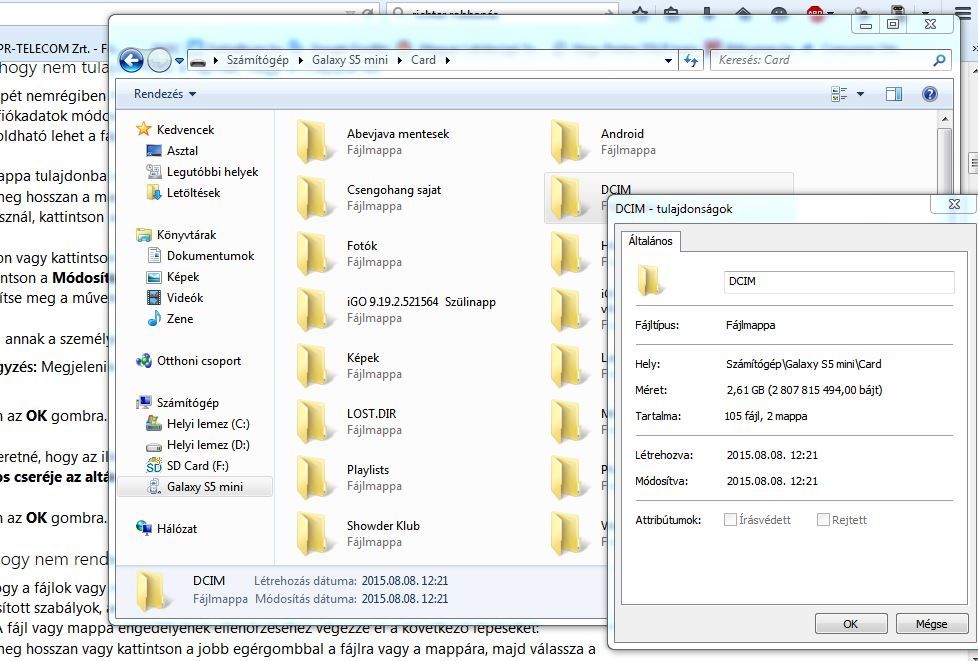Click the DCIM folder name field in properties
The height and width of the screenshot is (661, 978).
click(839, 282)
